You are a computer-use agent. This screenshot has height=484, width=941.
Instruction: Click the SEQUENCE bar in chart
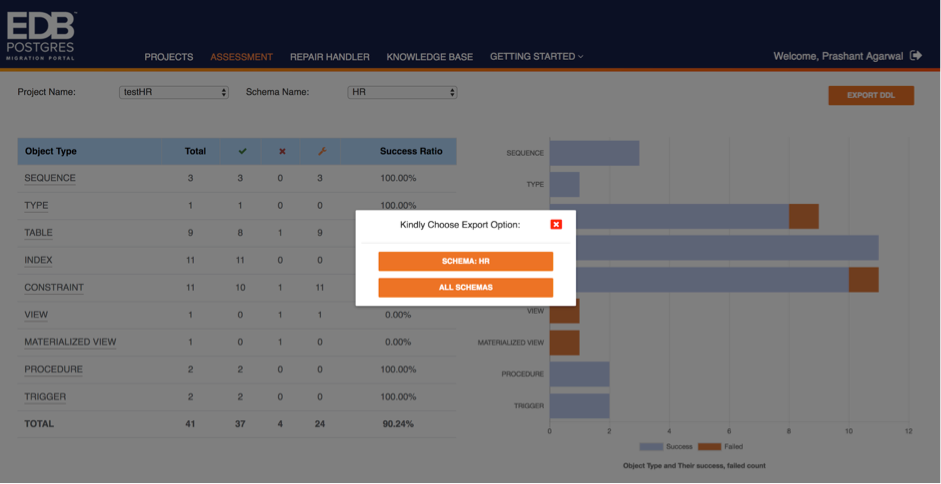pyautogui.click(x=594, y=153)
